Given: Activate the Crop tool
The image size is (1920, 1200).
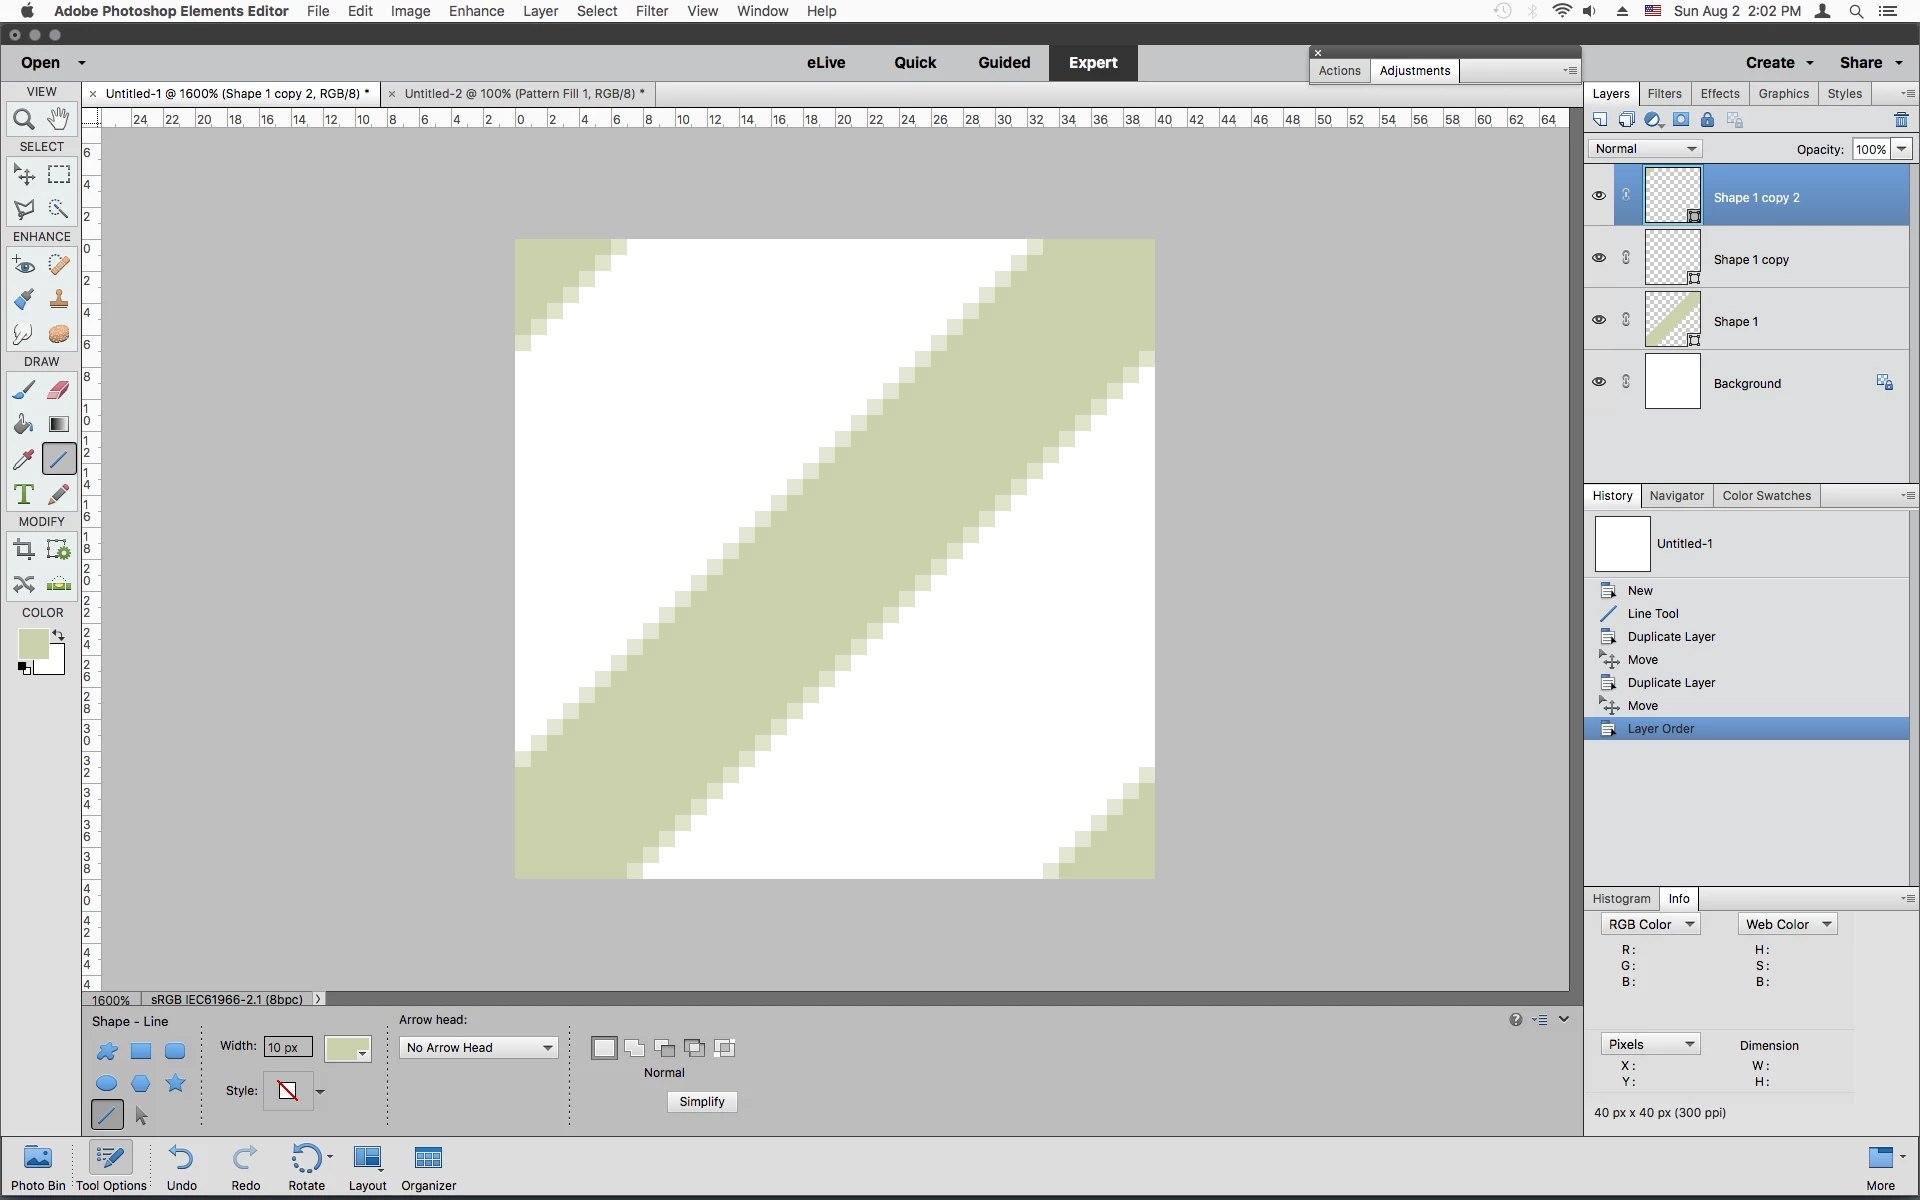Looking at the screenshot, I should click(24, 549).
